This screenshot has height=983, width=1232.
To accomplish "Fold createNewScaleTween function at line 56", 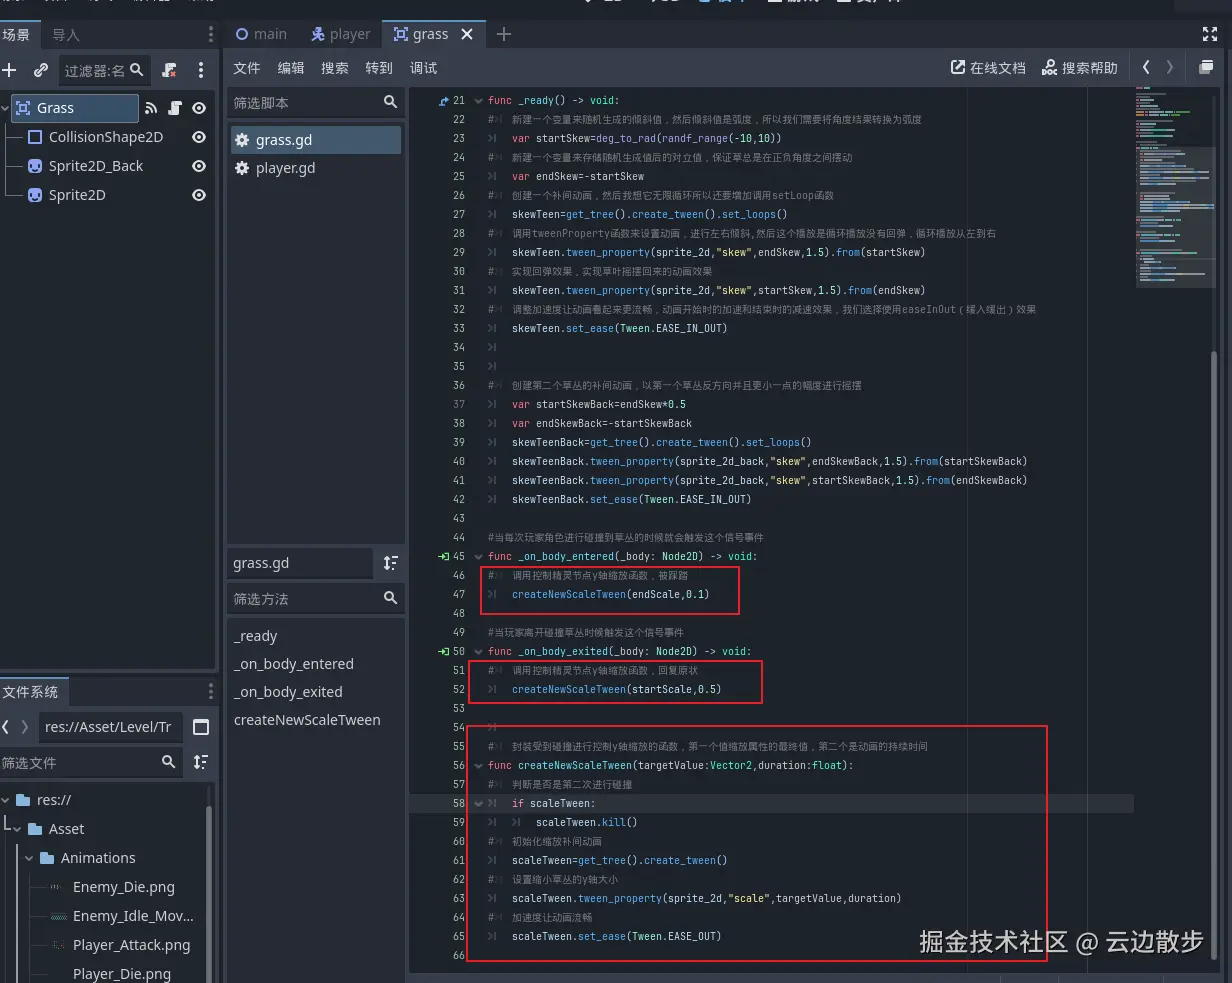I will point(478,765).
